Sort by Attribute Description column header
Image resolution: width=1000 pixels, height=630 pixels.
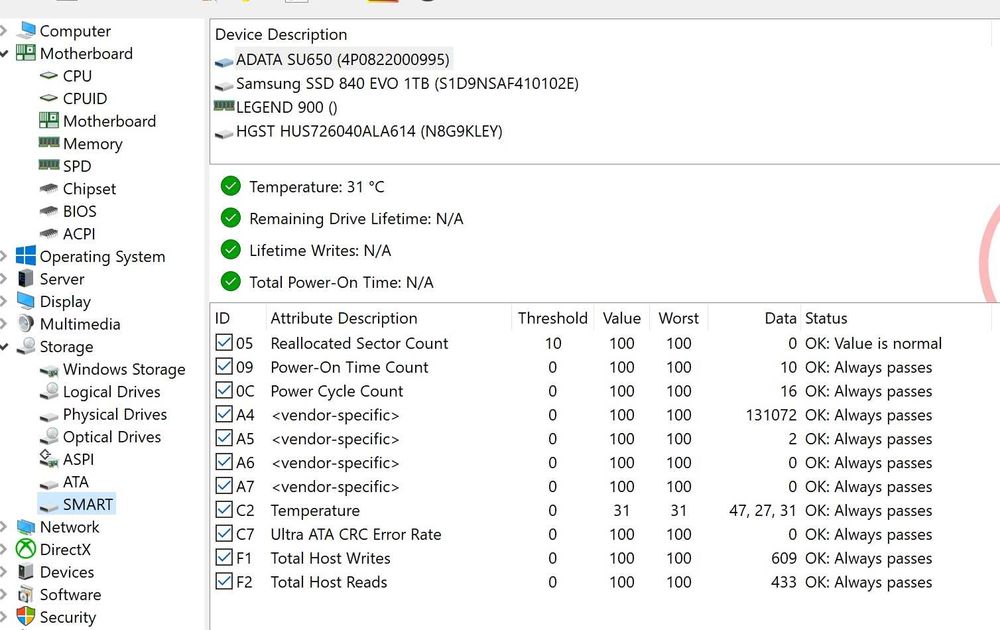tap(388, 318)
